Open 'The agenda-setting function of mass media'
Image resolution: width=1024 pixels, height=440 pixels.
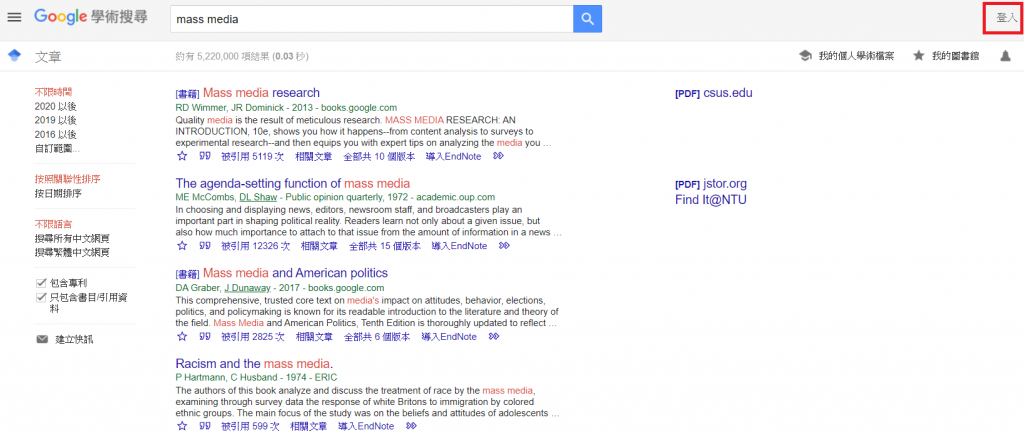(293, 183)
